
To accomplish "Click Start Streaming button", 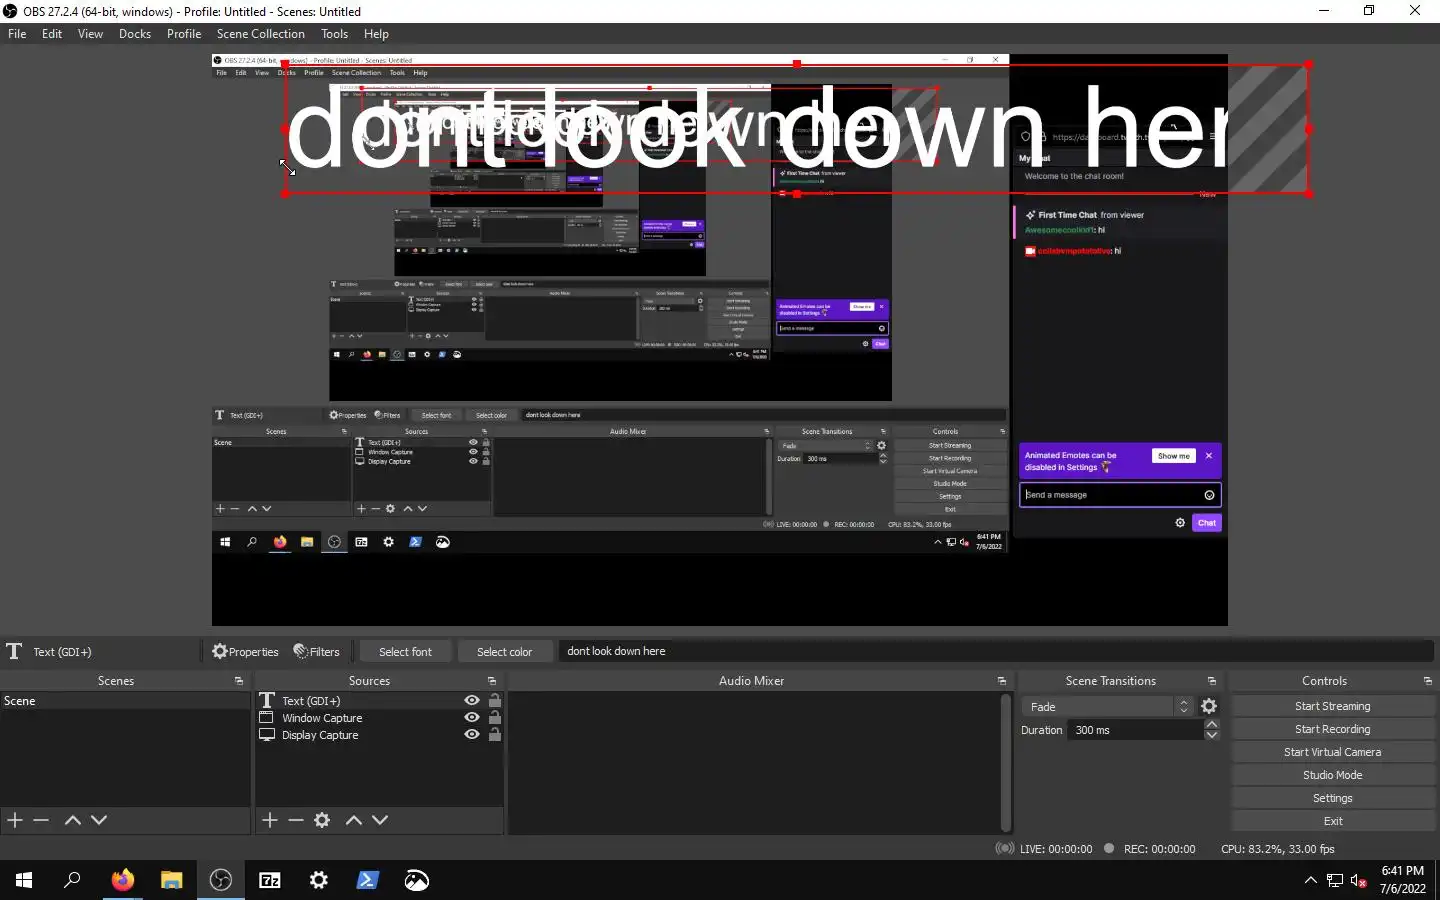I will 1332,706.
